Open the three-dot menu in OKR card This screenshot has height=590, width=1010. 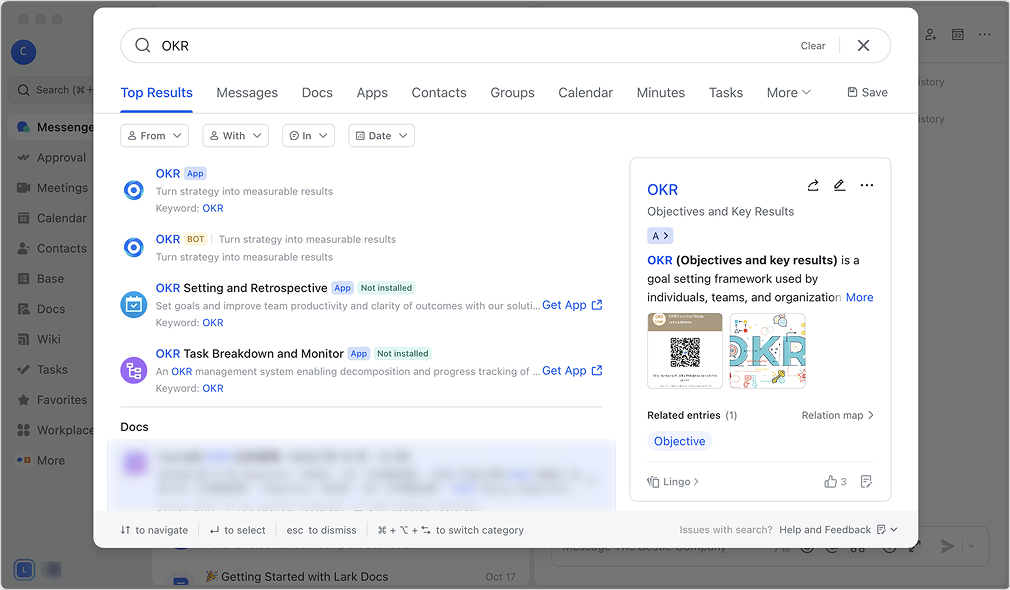[x=867, y=186]
